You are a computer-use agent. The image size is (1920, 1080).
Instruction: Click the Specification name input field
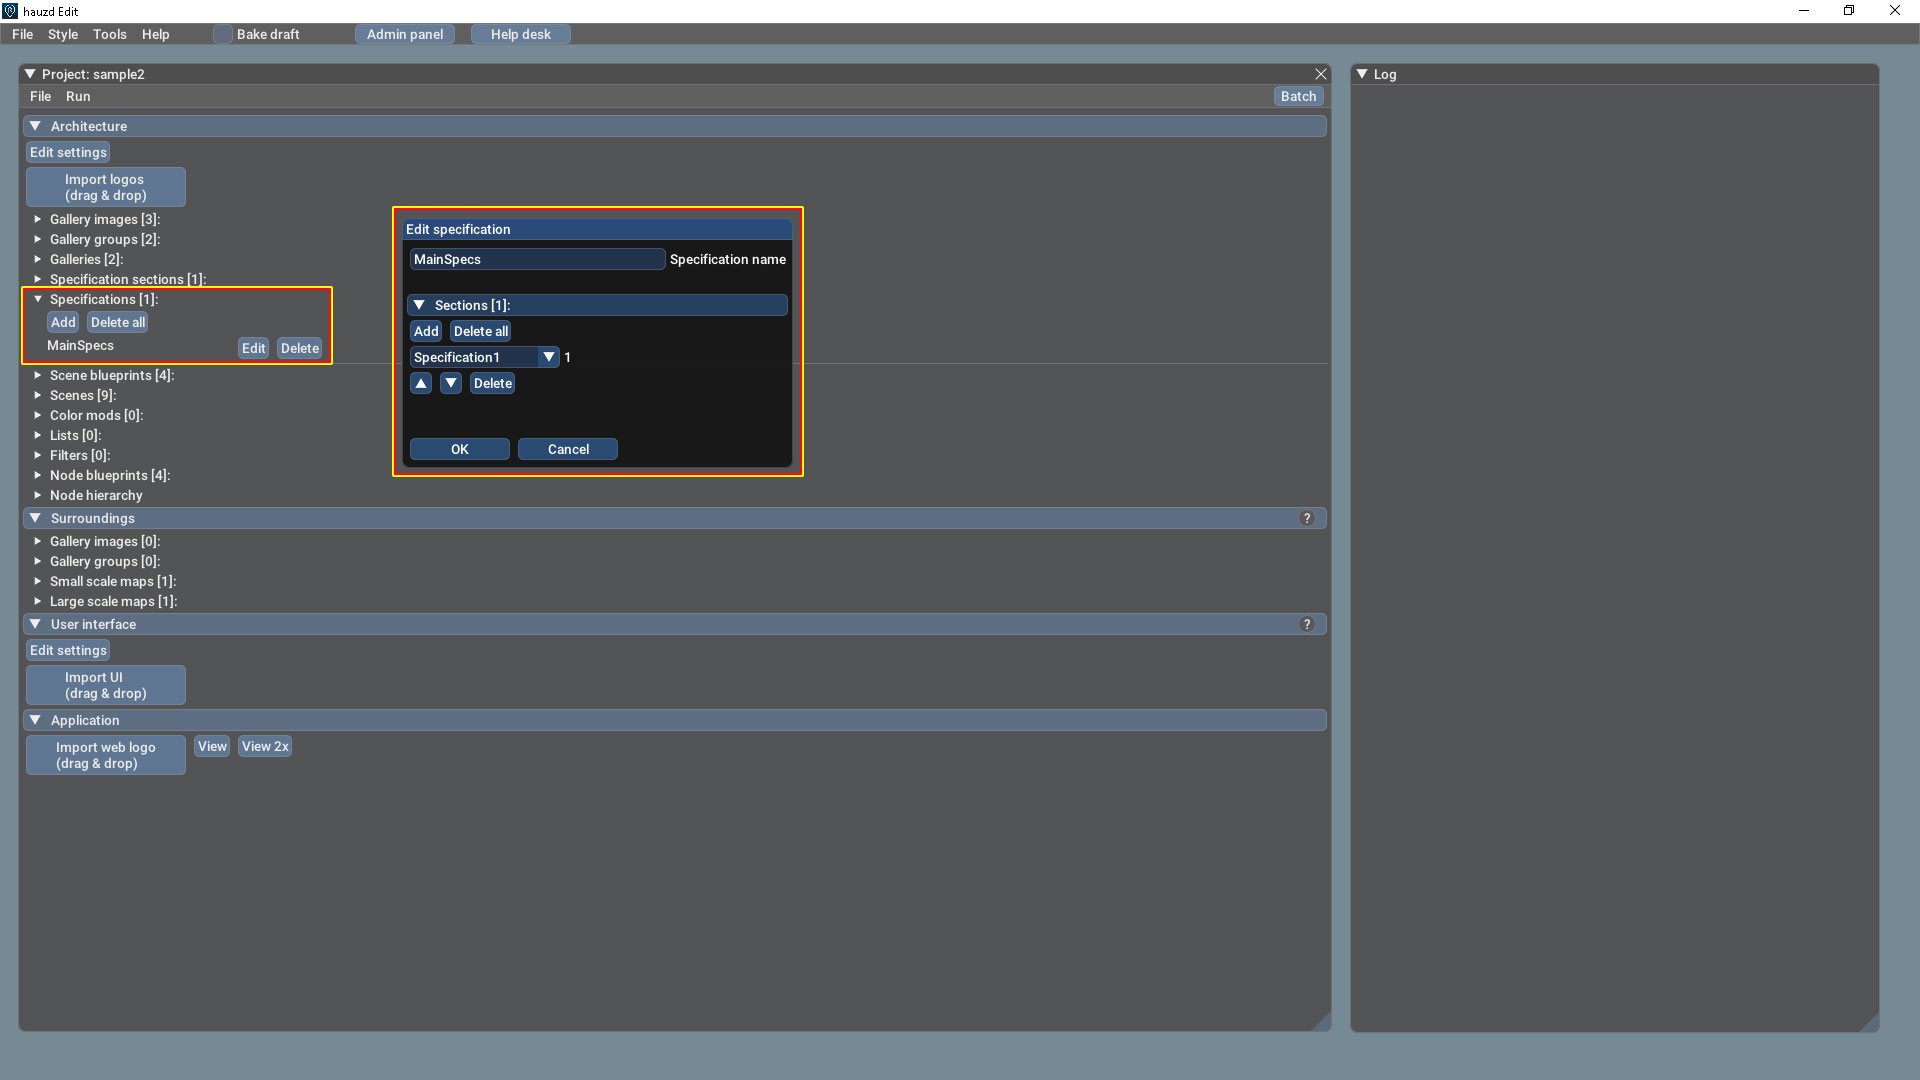(x=536, y=259)
